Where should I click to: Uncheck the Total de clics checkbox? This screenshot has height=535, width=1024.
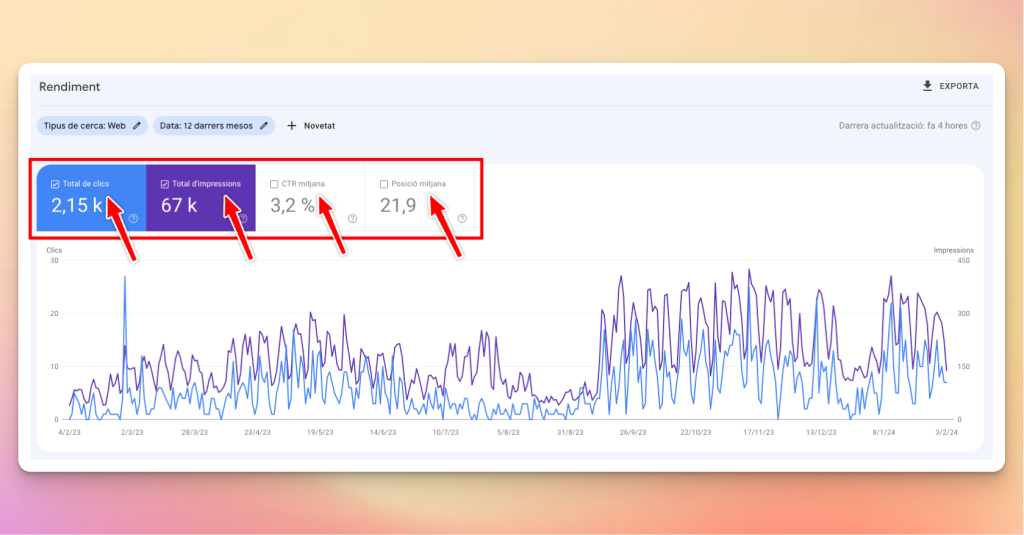[x=55, y=184]
